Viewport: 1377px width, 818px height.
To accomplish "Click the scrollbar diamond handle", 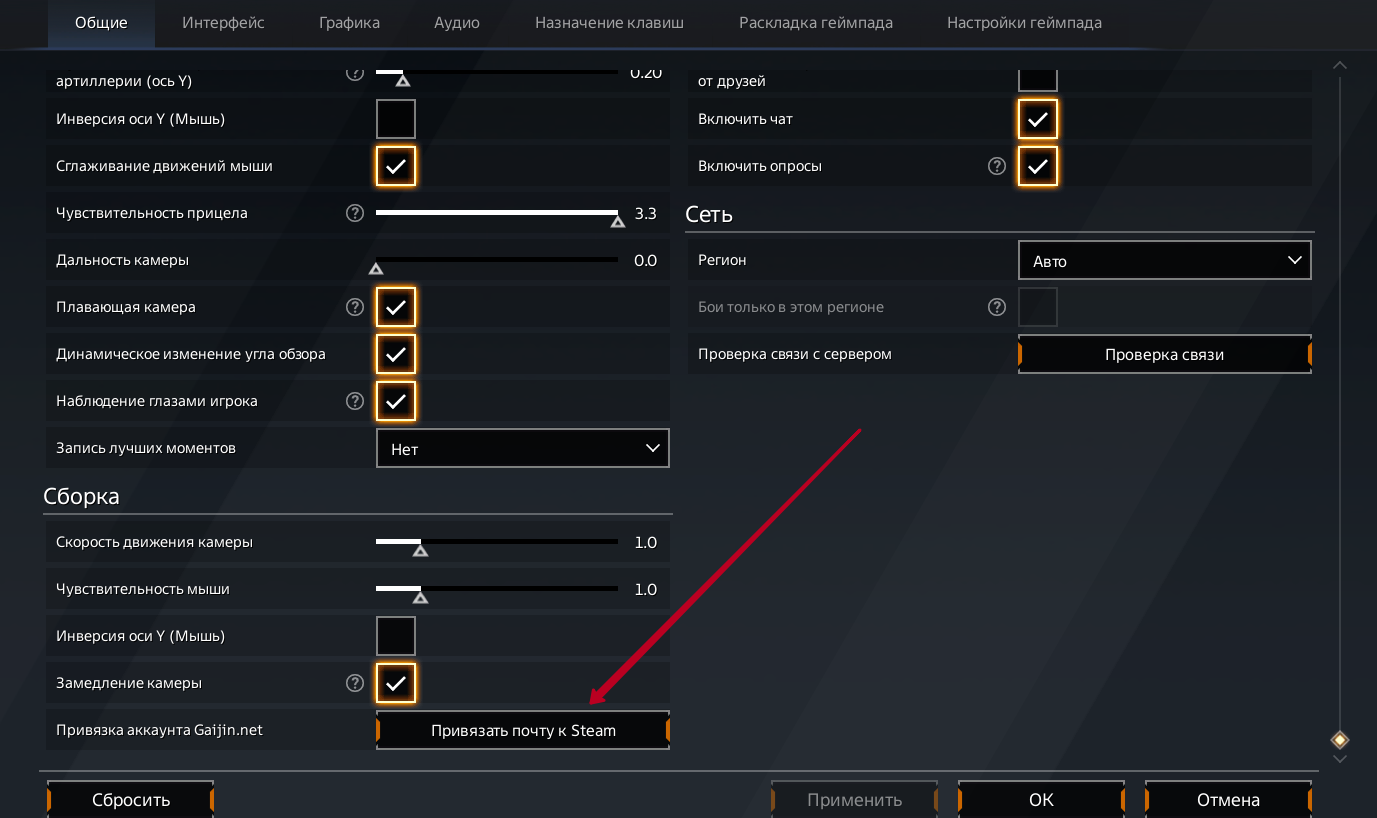I will click(x=1340, y=740).
